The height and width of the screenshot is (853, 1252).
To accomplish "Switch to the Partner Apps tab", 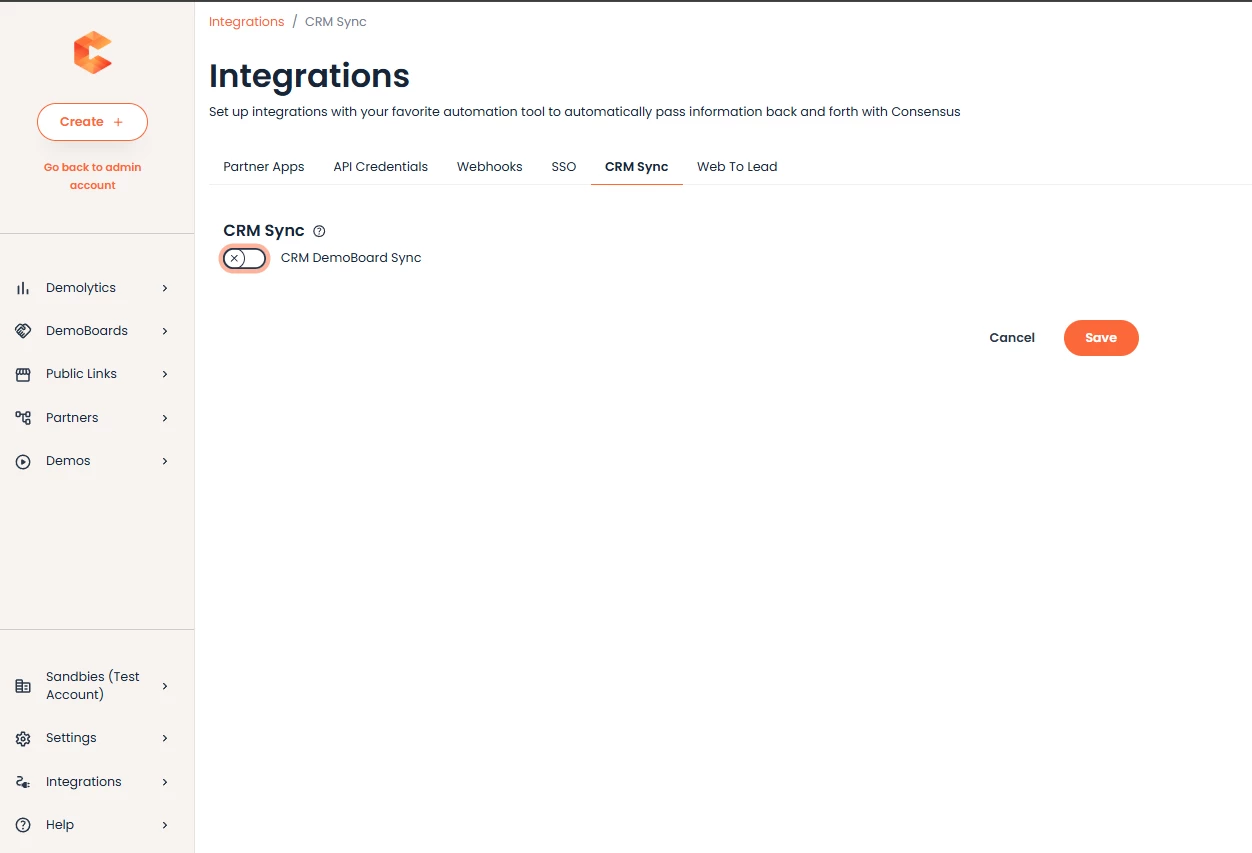I will click(x=264, y=167).
